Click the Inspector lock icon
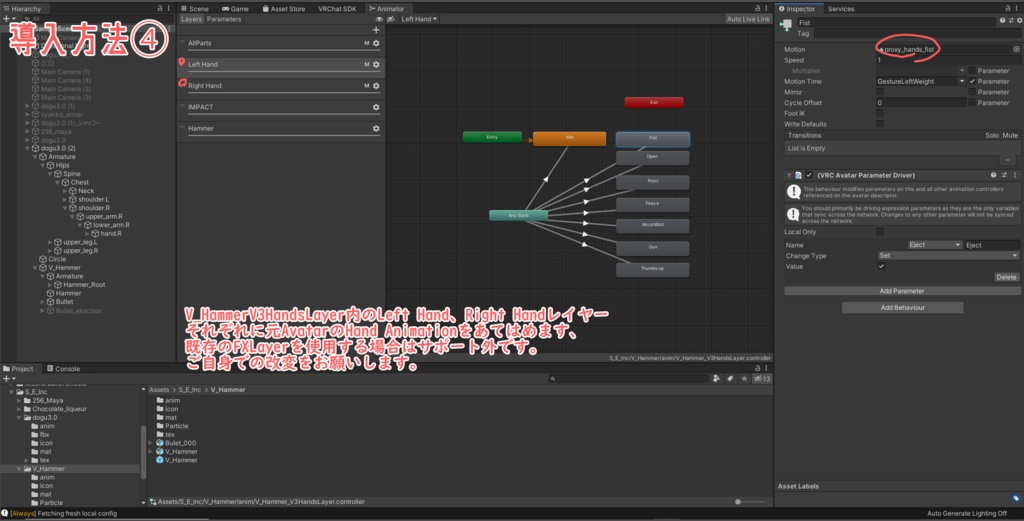Screen dimensions: 1024x521 point(1008,8)
